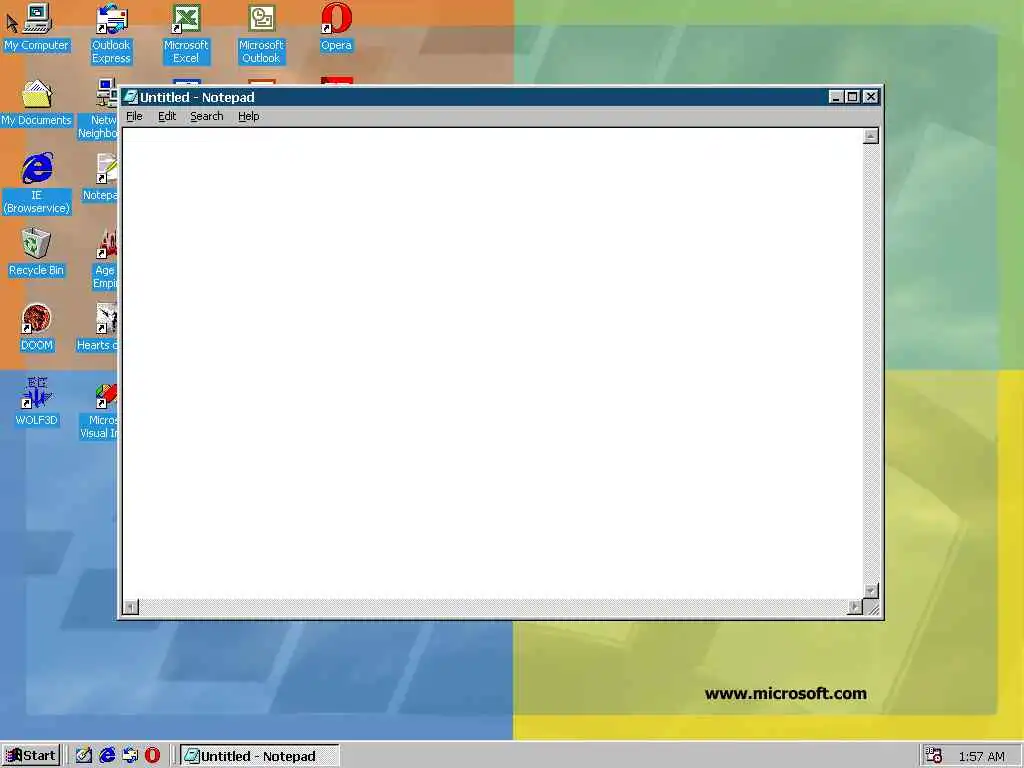This screenshot has width=1024, height=768.
Task: Click inside the Notepad text area
Action: (x=493, y=363)
